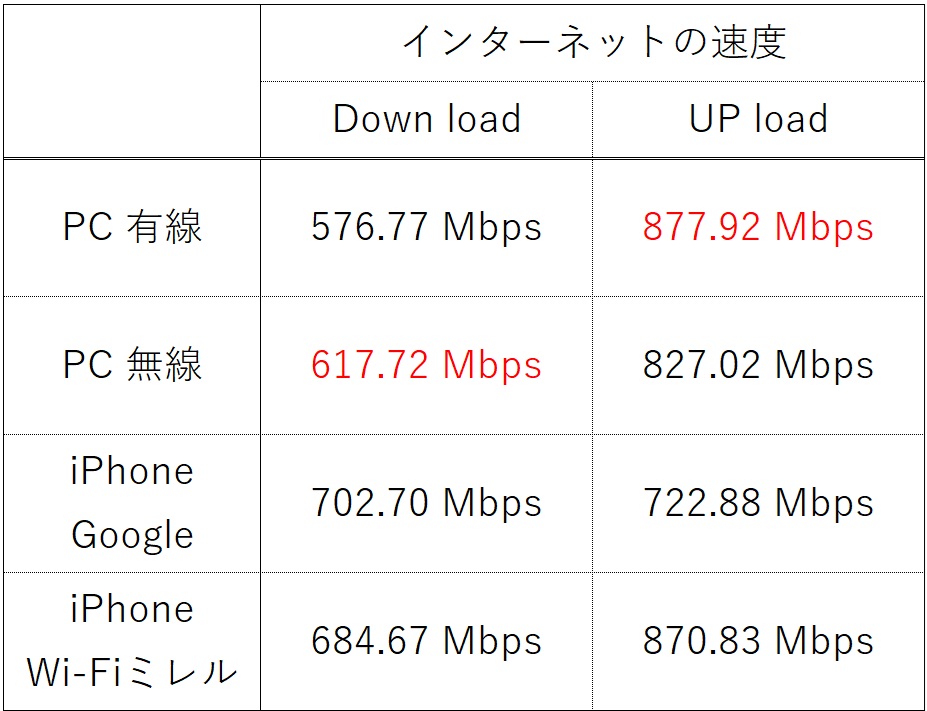Select the 722.88 Mbps upload value

[x=758, y=503]
